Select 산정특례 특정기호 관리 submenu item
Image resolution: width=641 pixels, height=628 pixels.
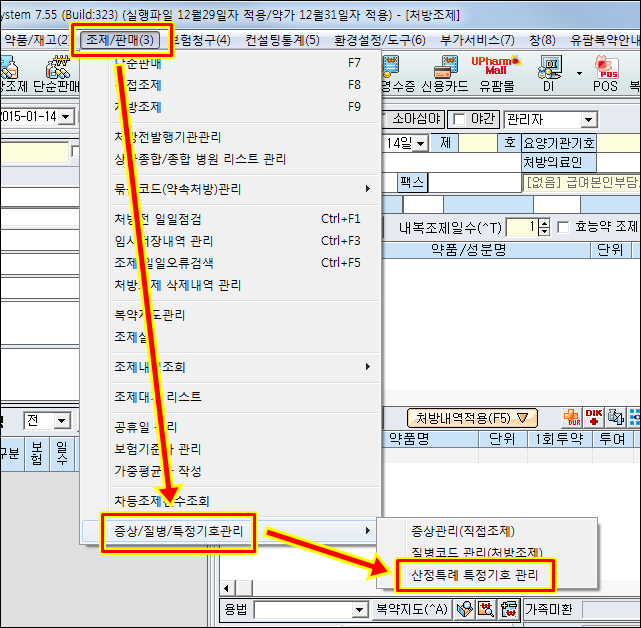467,575
